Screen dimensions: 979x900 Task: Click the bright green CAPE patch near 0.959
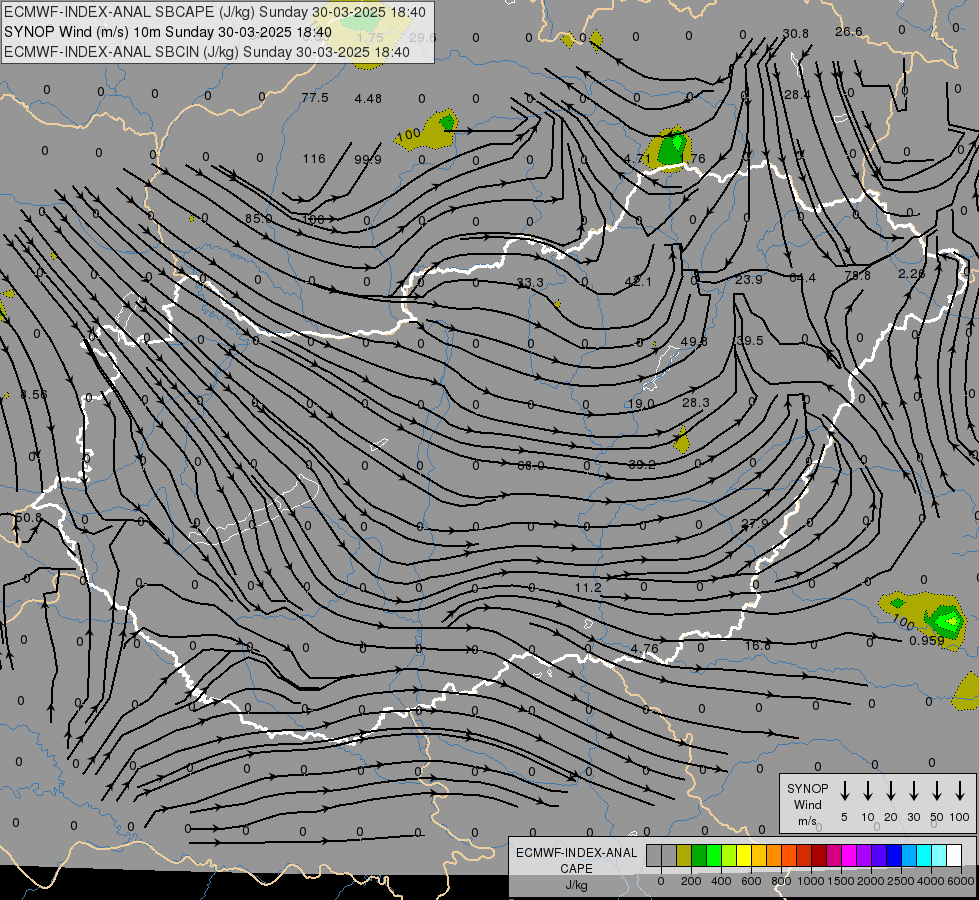947,621
